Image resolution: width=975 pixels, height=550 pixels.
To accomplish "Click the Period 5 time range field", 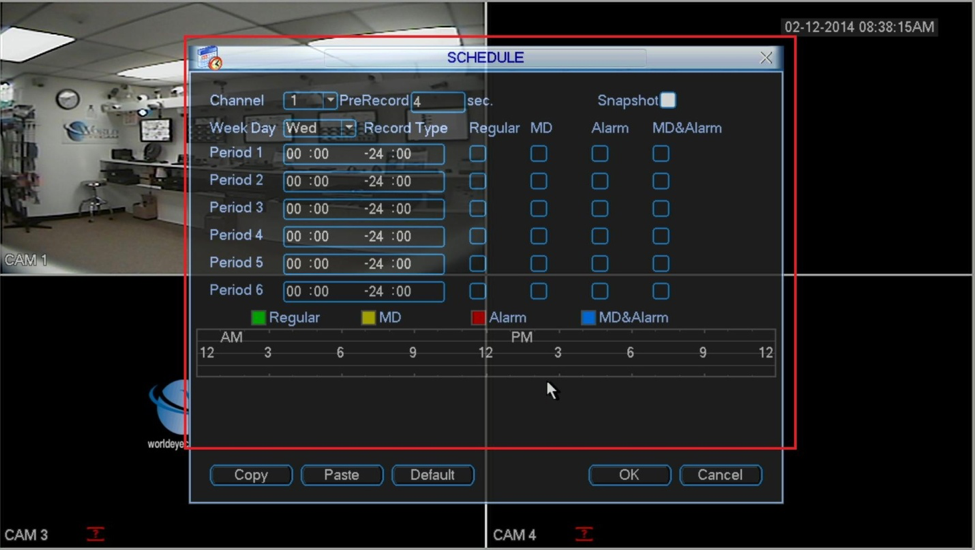I will tap(364, 264).
